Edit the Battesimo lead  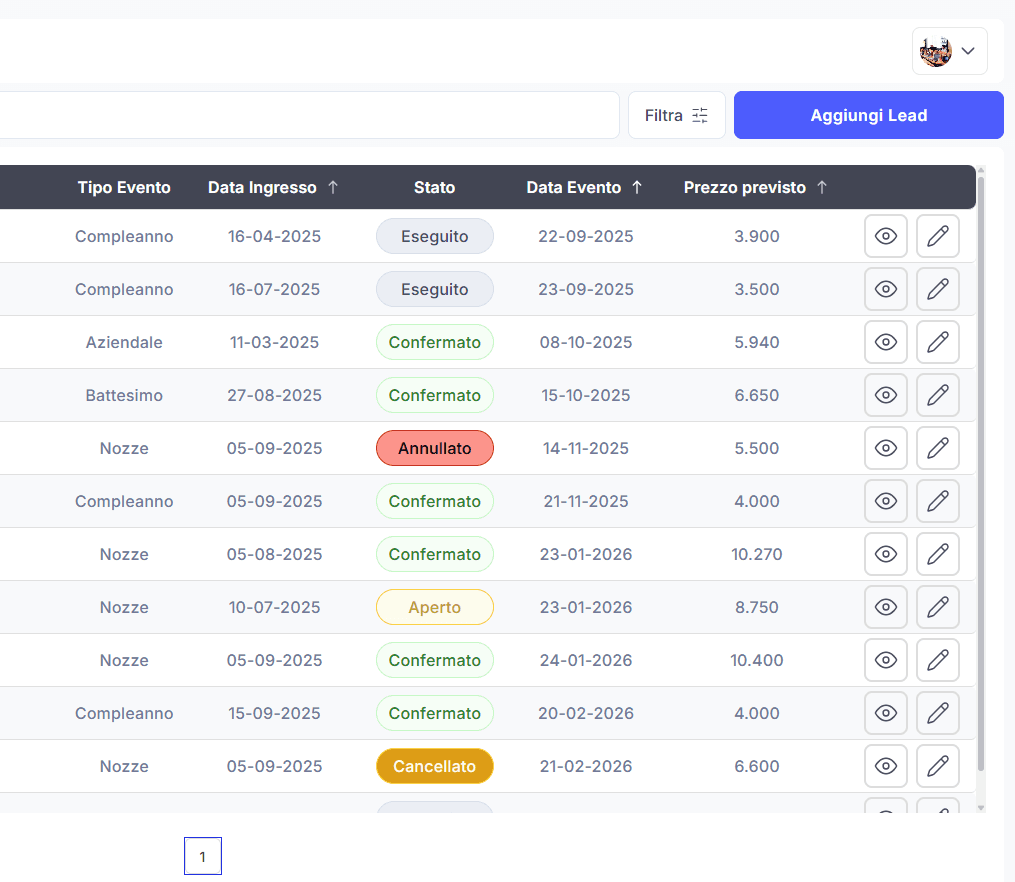[937, 395]
